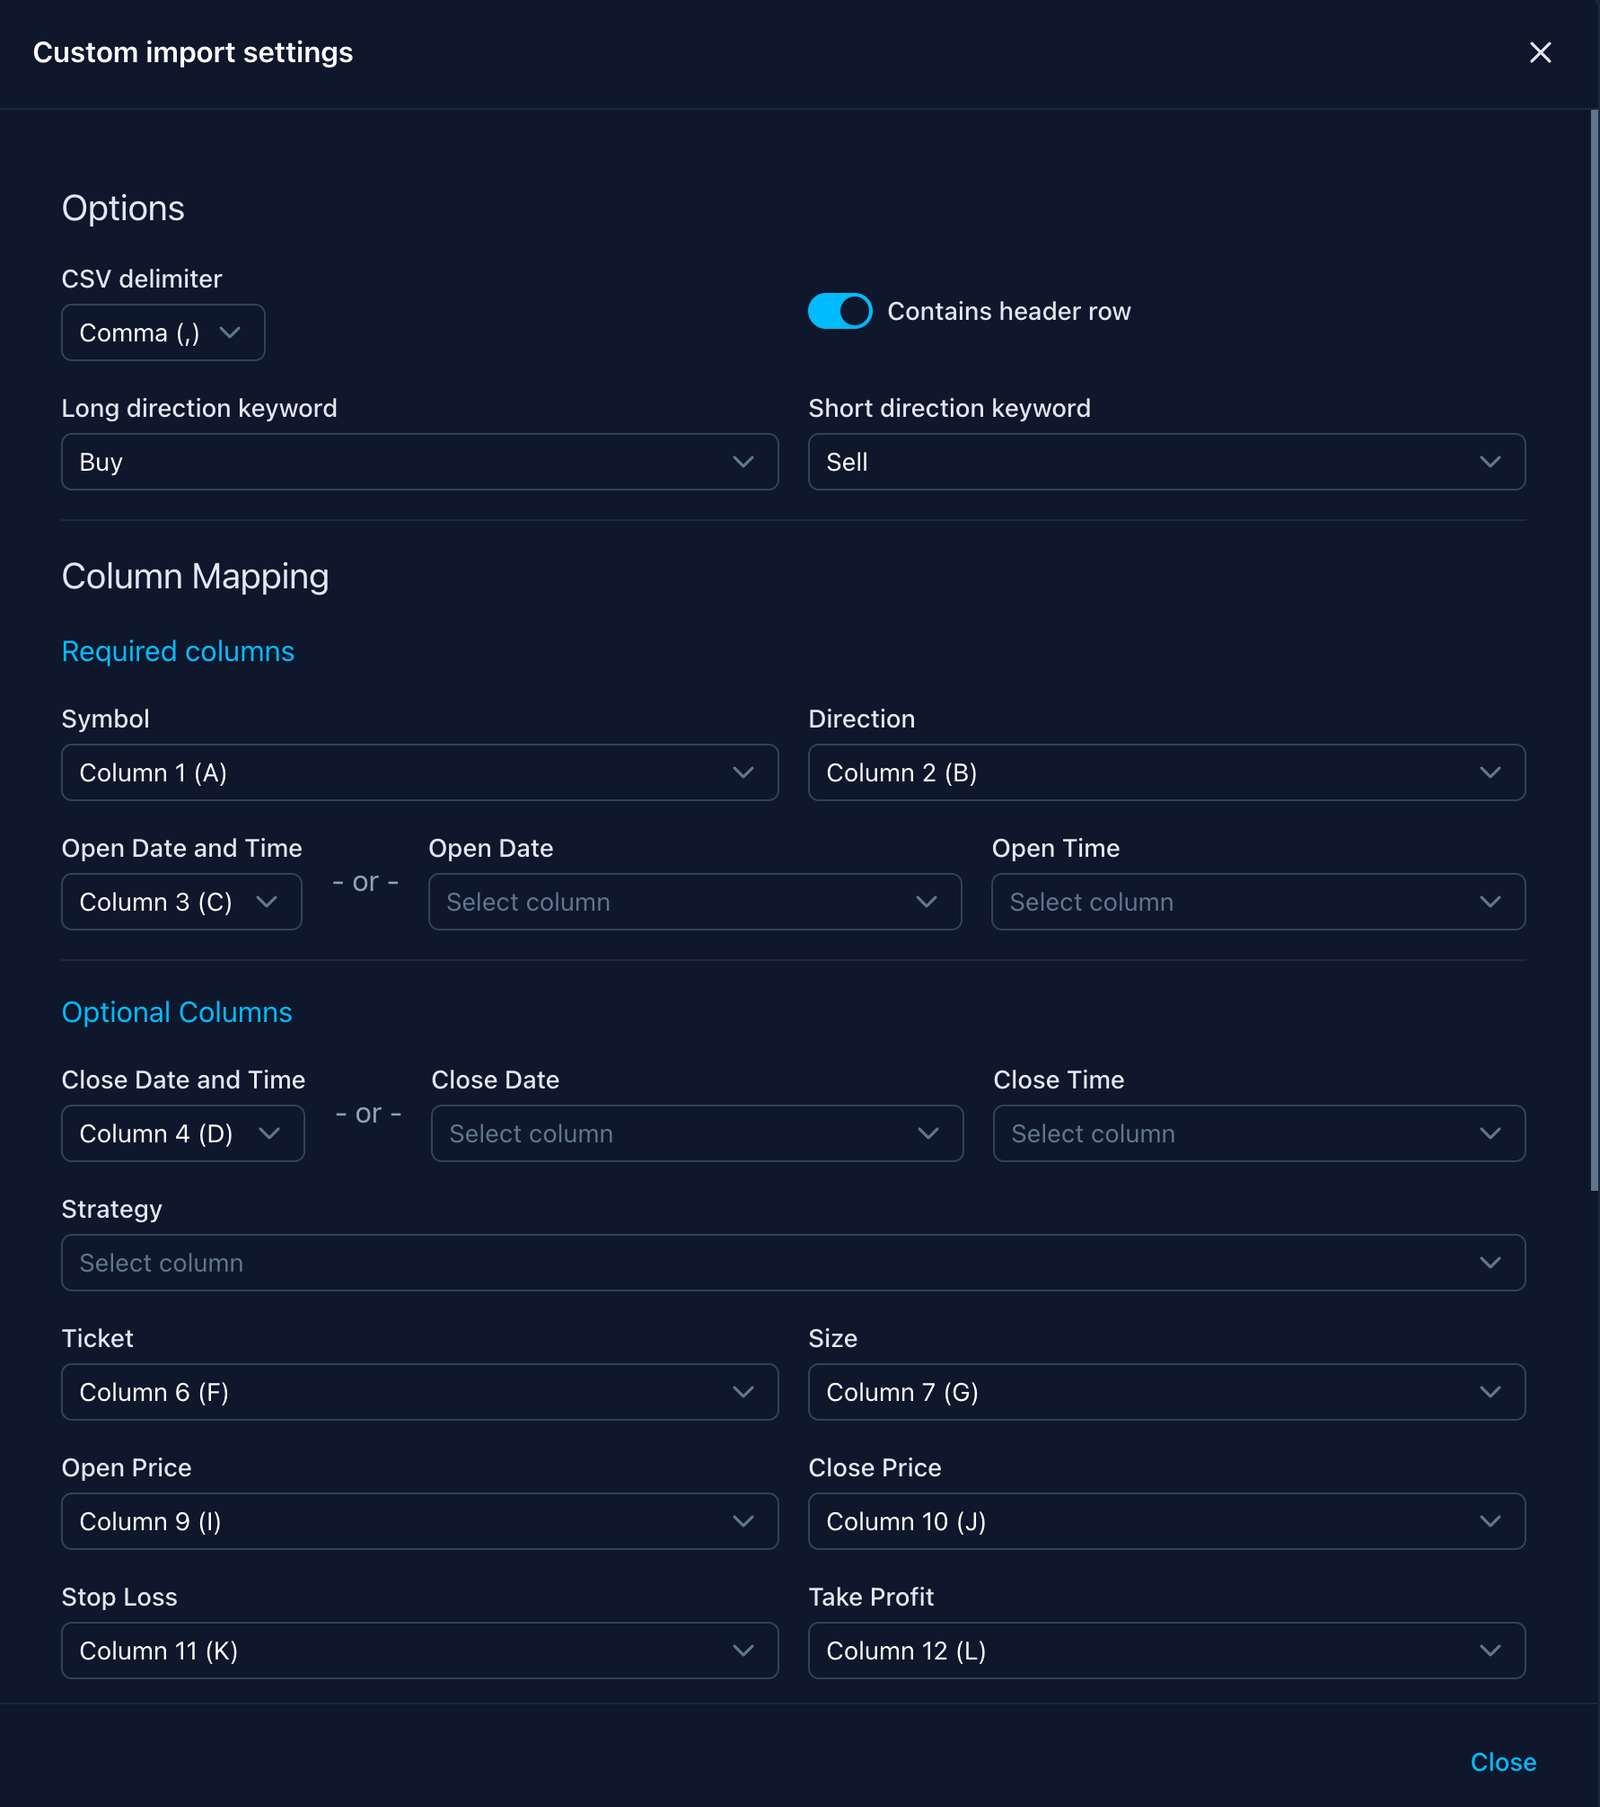
Task: Open the Ticket column dropdown
Action: click(419, 1392)
